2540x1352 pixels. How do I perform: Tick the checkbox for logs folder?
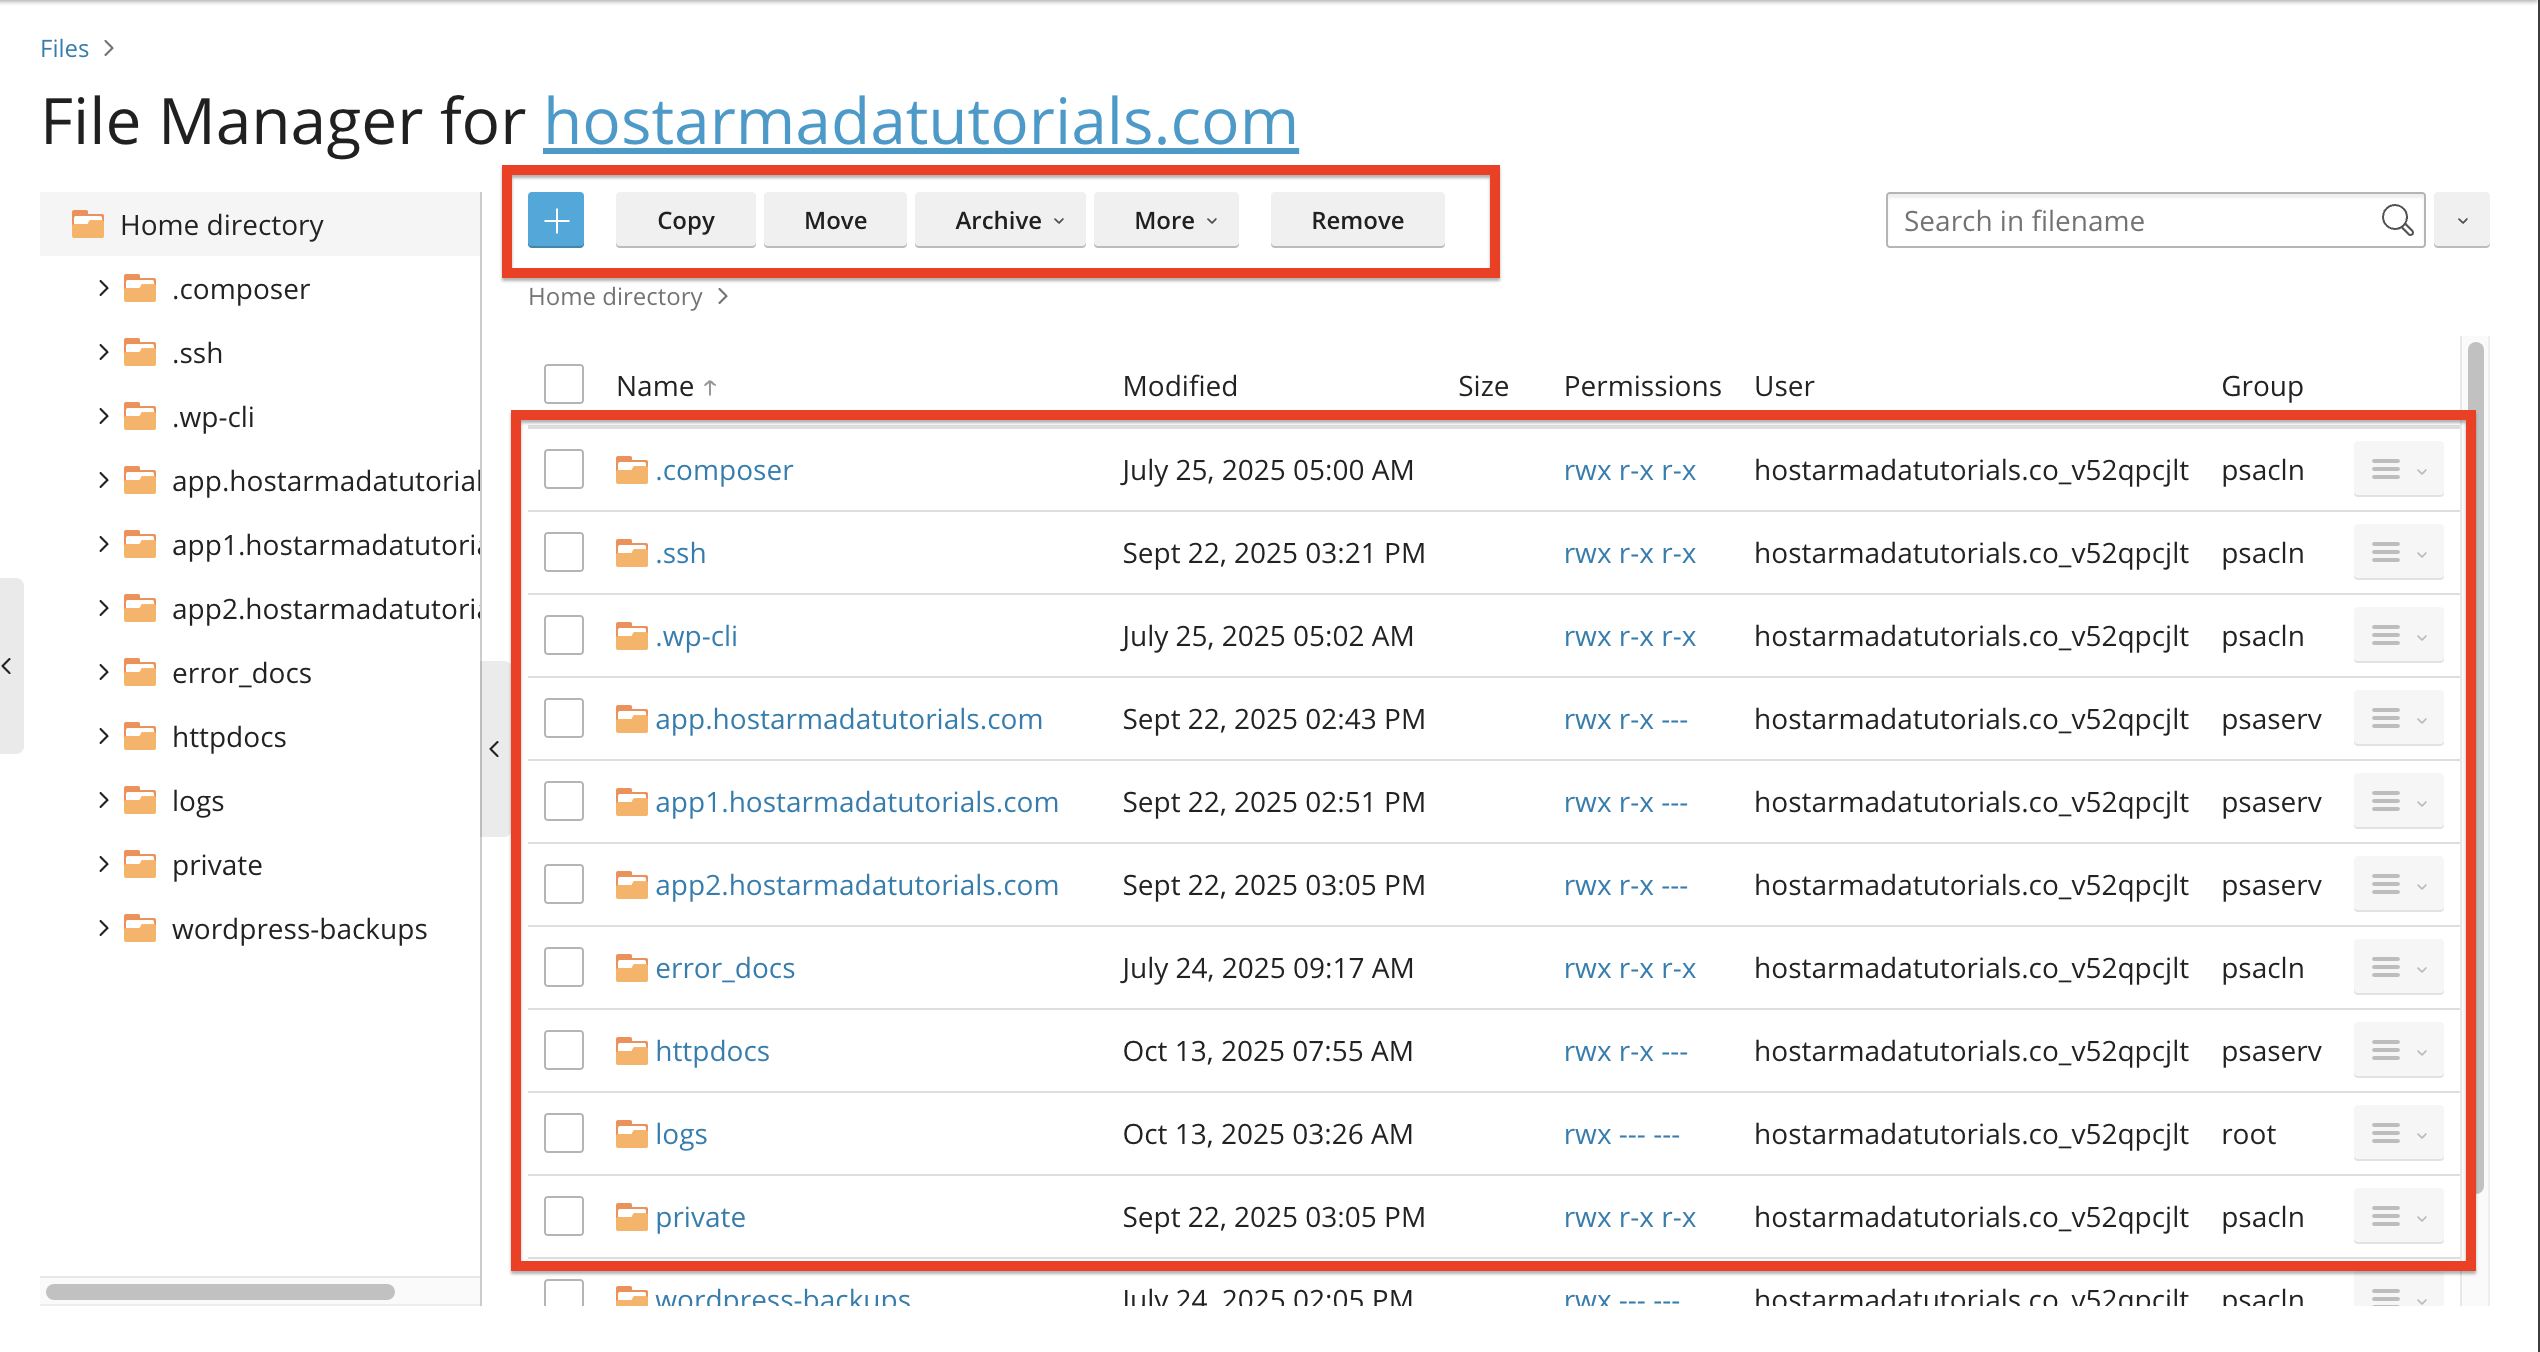(564, 1134)
